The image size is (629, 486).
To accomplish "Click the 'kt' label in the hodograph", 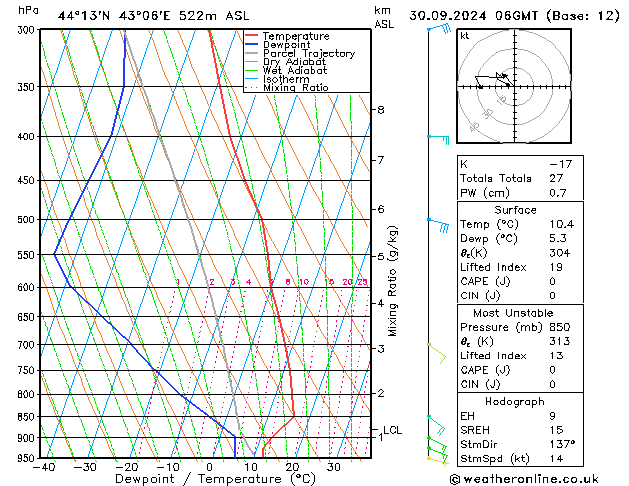I will tap(465, 36).
